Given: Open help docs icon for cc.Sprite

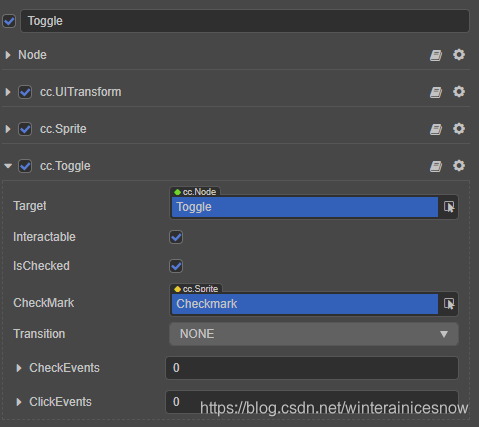Looking at the screenshot, I should (x=436, y=129).
